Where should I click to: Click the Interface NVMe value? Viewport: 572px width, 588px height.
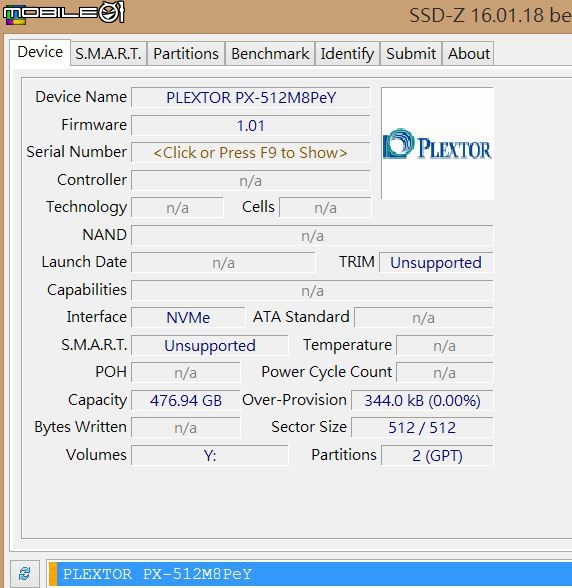188,318
